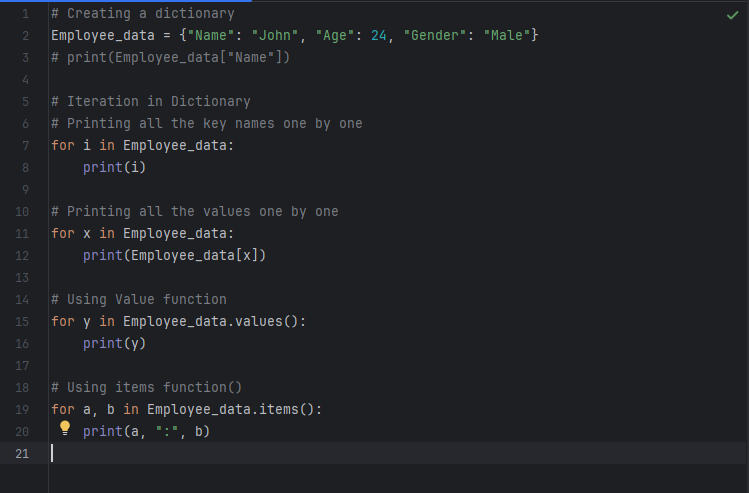749x493 pixels.
Task: Click 'print(y)' on line 16
Action: coord(115,343)
